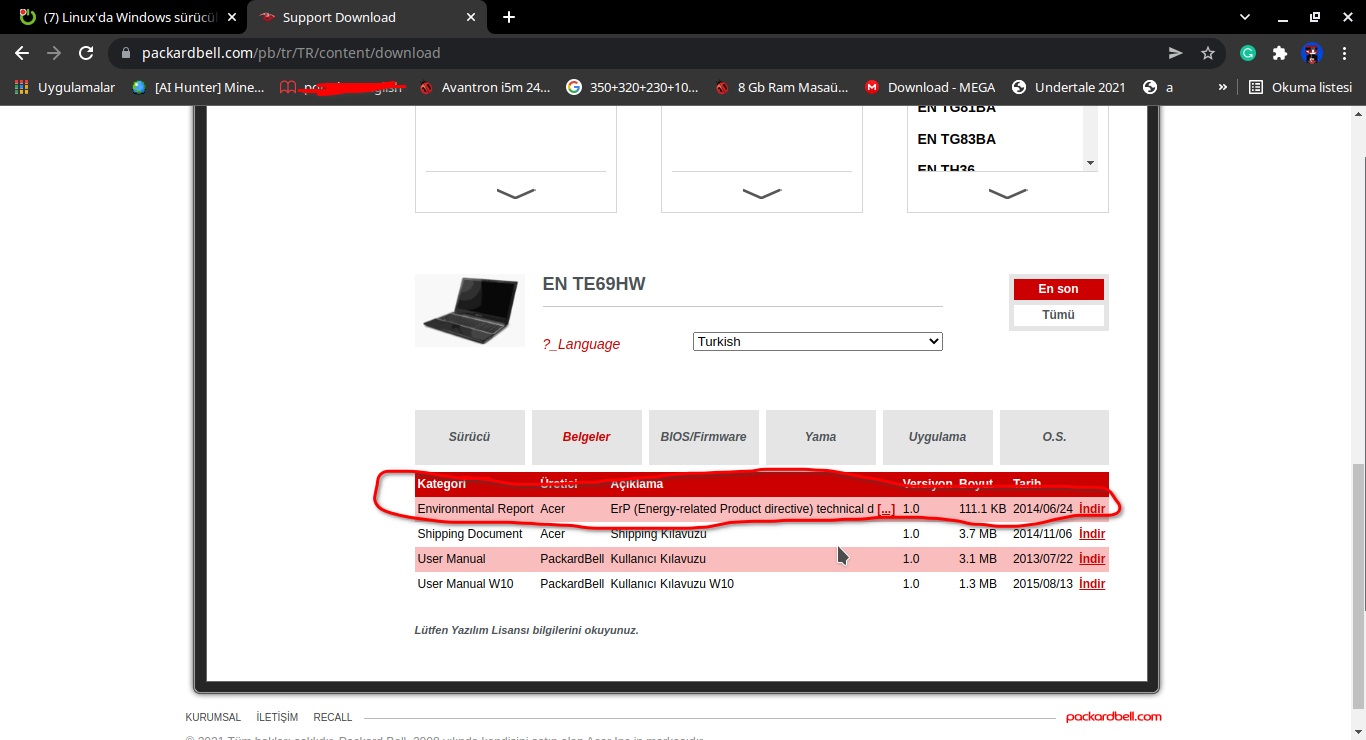
Task: Open the Undertale 2021 bookmark
Action: [1069, 87]
